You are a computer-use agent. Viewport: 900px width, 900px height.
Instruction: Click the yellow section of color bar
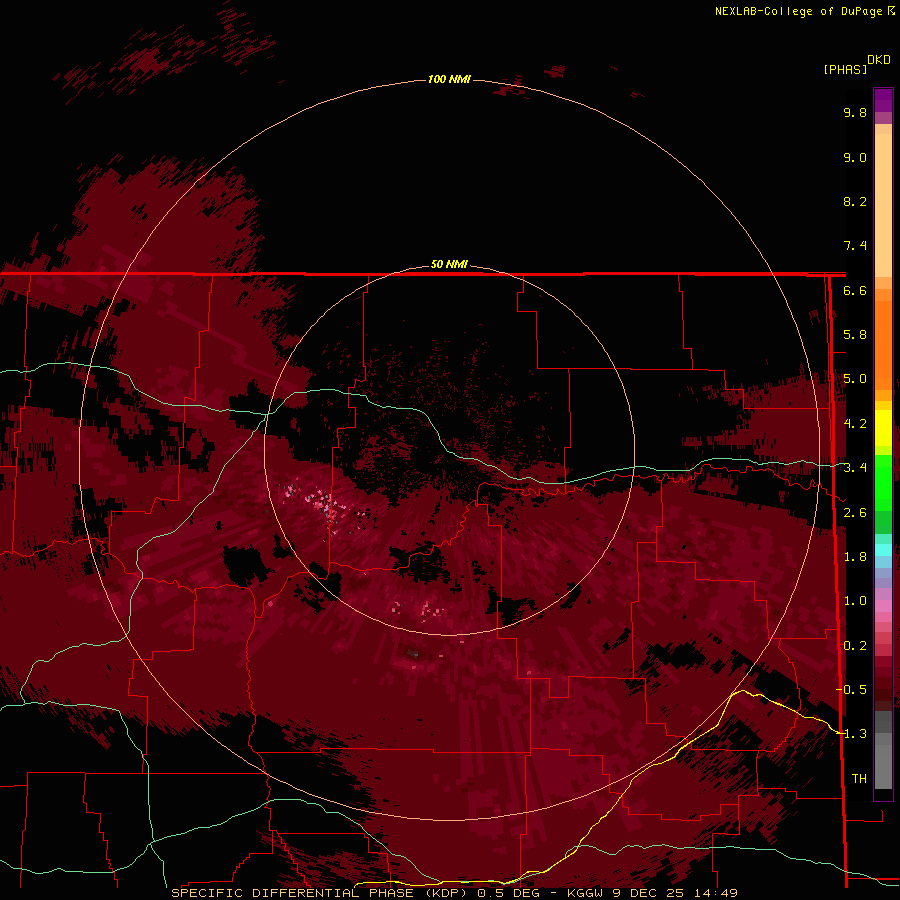(x=883, y=428)
